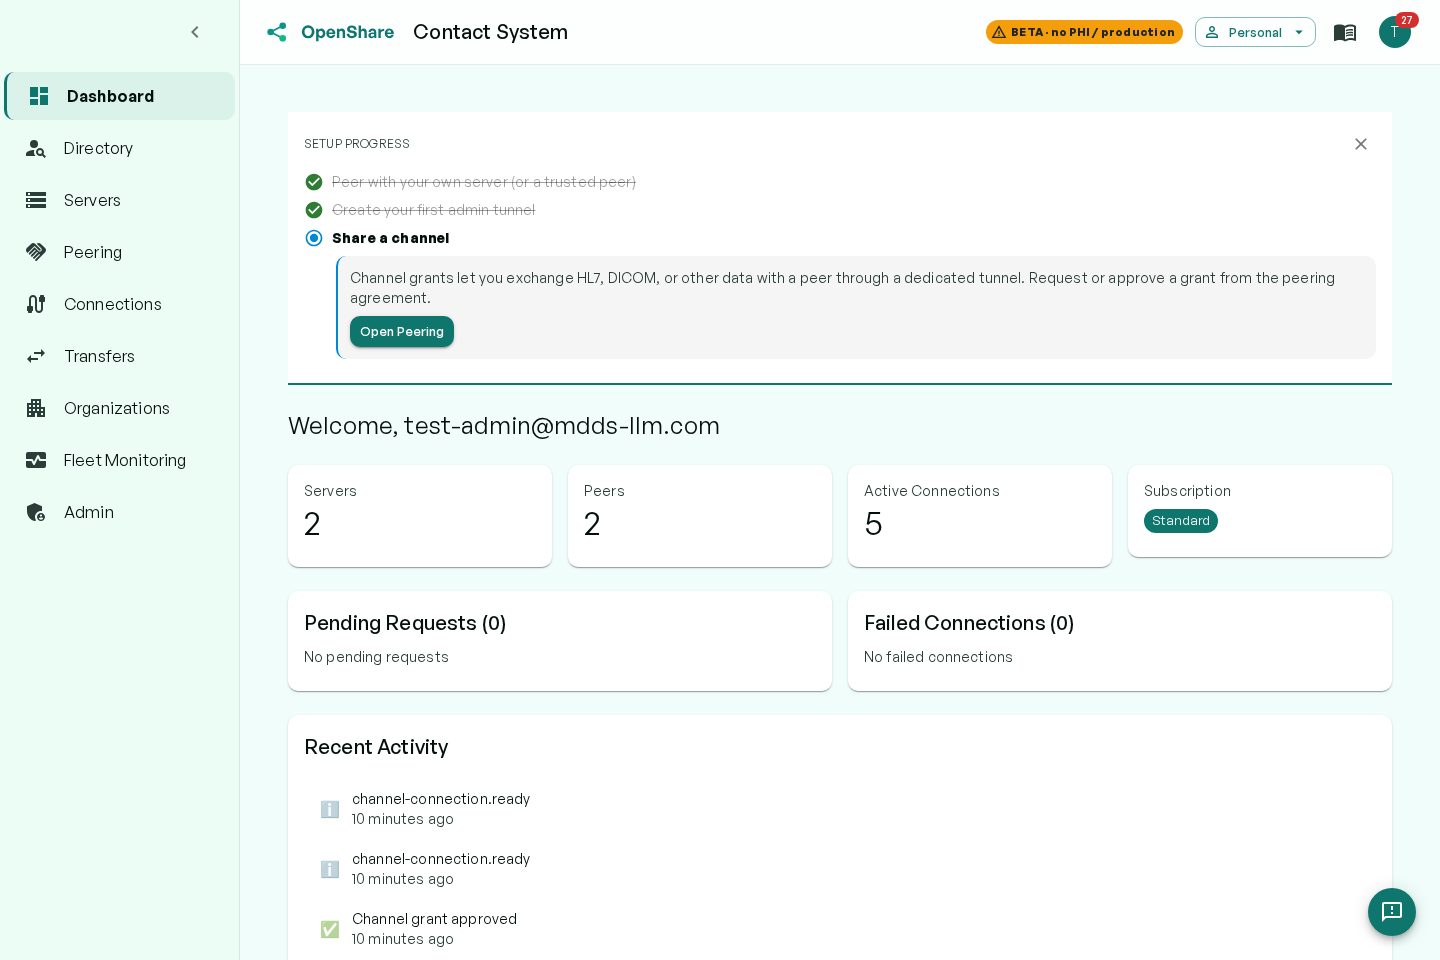Screen dimensions: 1440x960
Task: Click the BETA no PHI production warning badge
Action: coord(1084,32)
